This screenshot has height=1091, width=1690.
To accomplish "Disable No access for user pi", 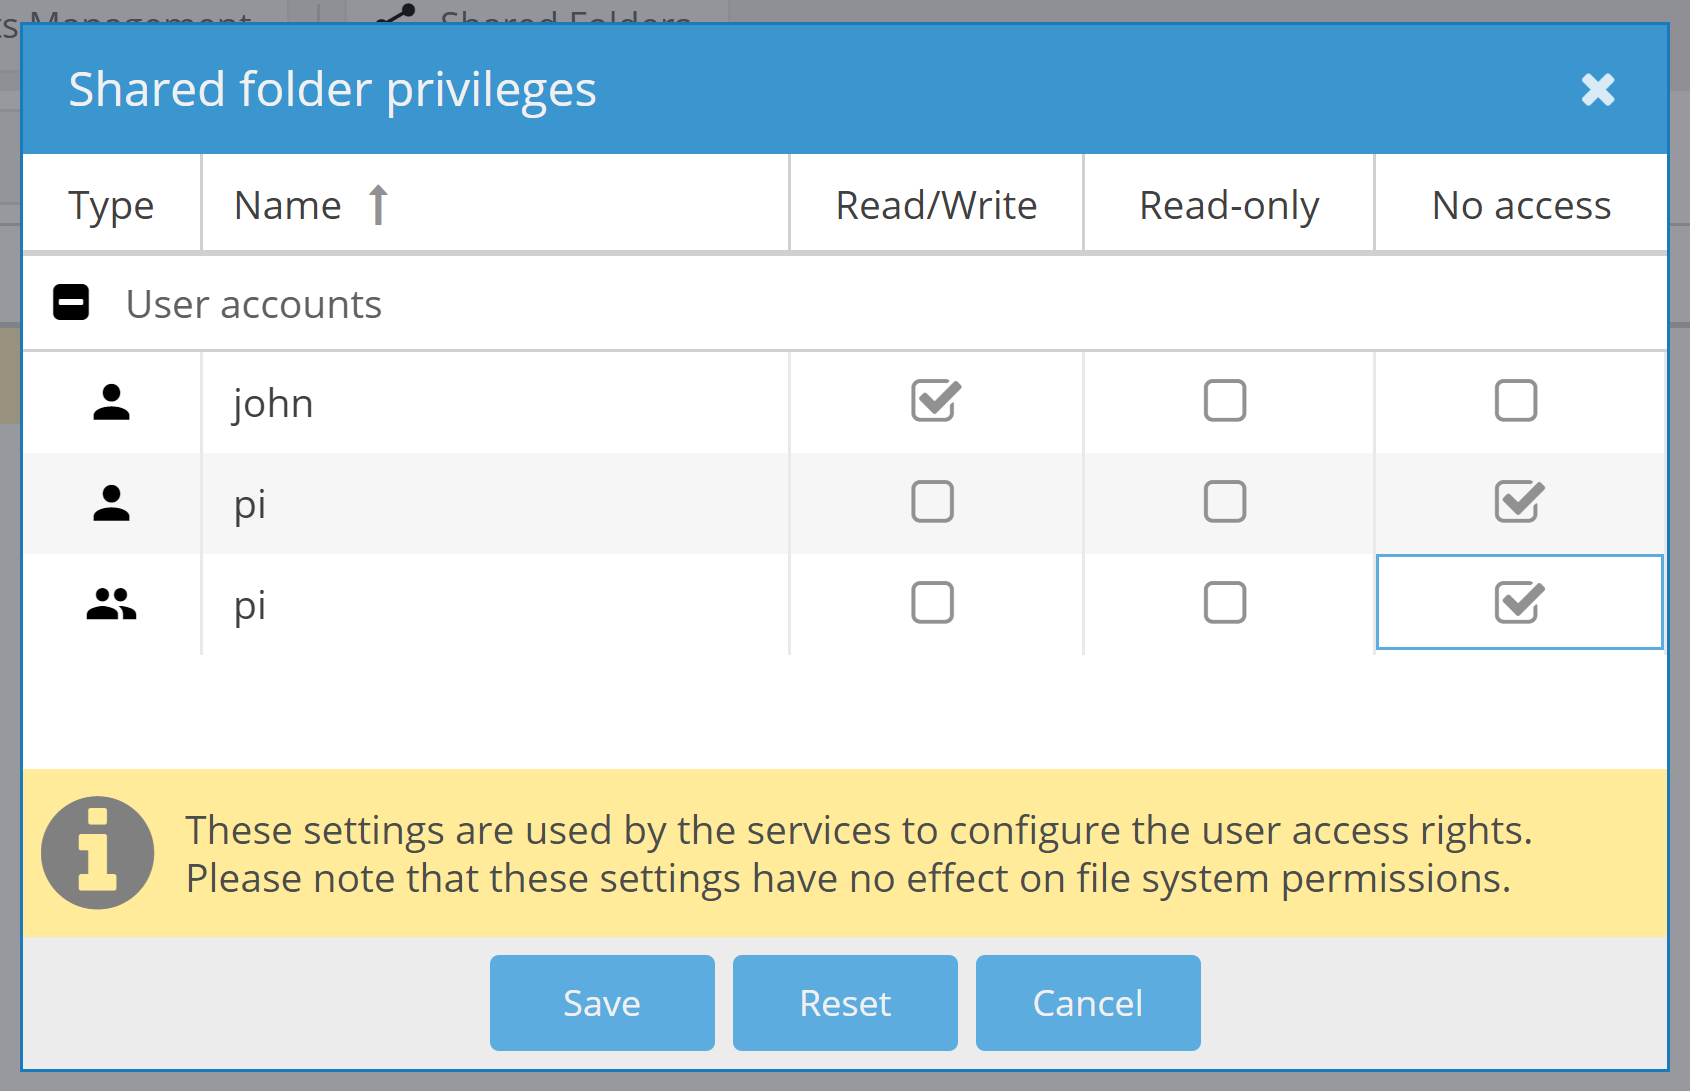I will tap(1518, 503).
